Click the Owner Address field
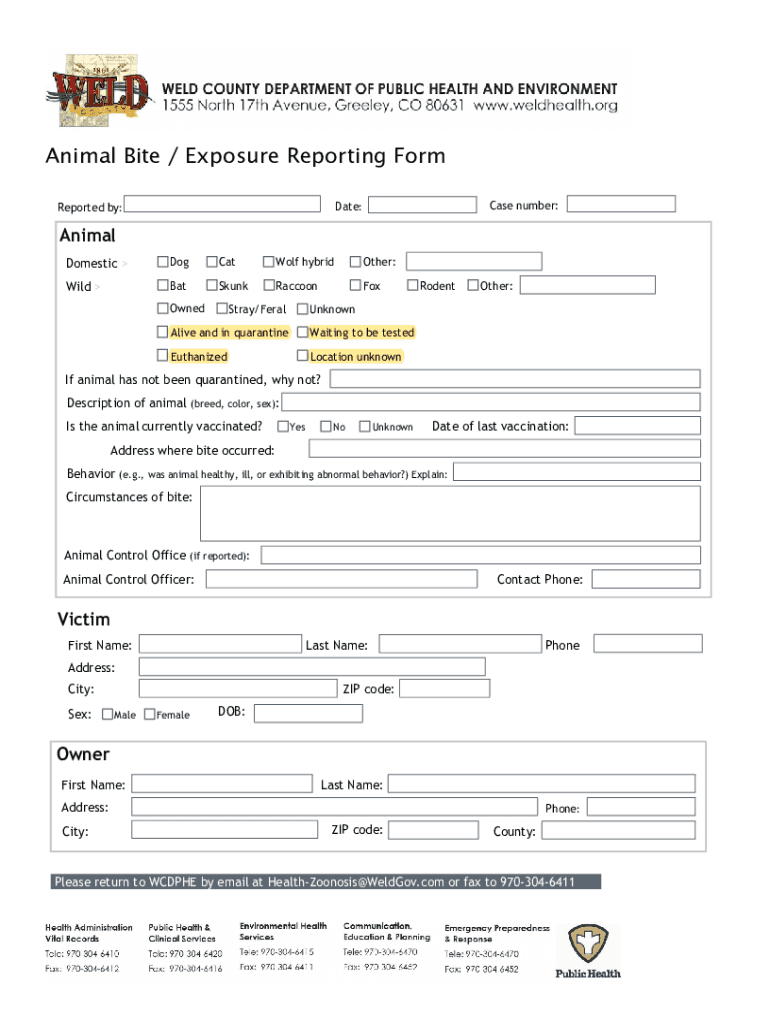 click(x=334, y=807)
